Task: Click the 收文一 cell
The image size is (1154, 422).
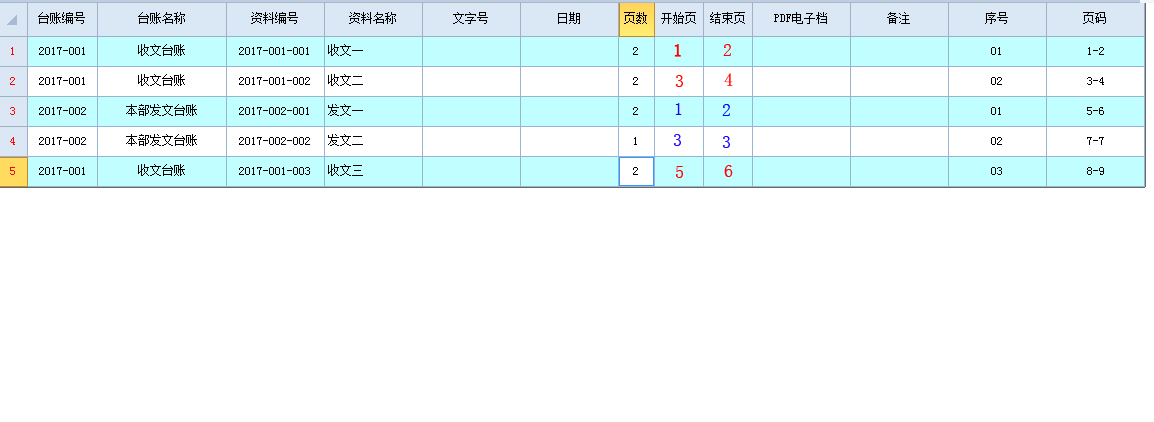Action: coord(373,52)
